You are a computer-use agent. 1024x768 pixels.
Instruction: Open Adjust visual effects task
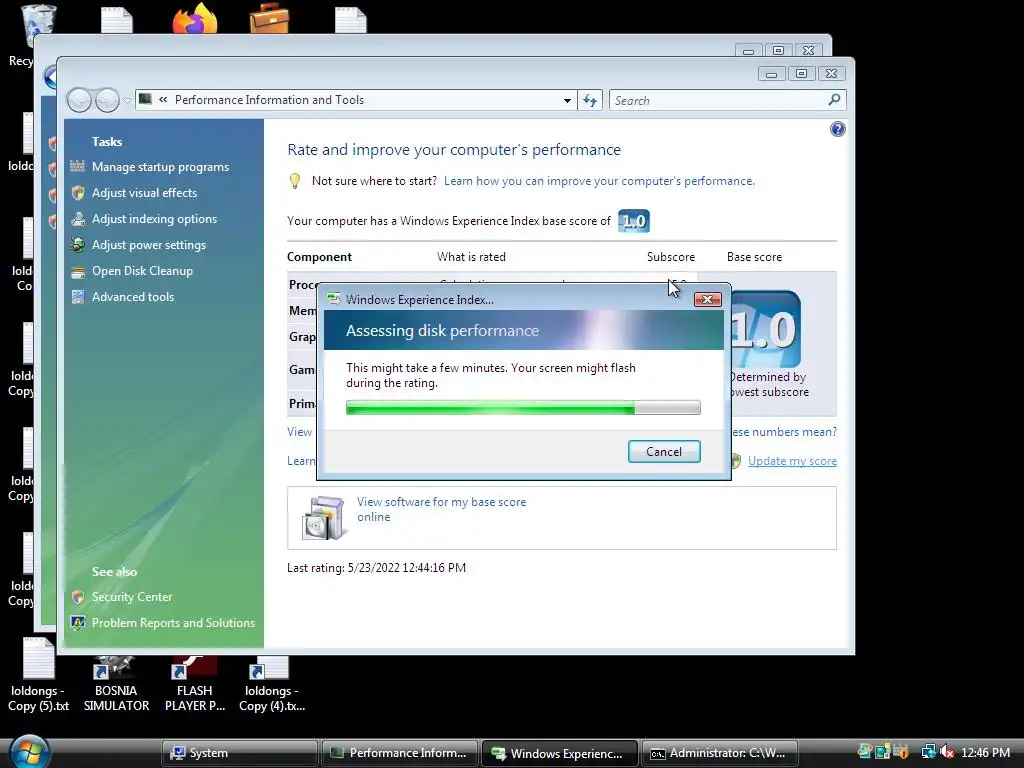(x=144, y=193)
